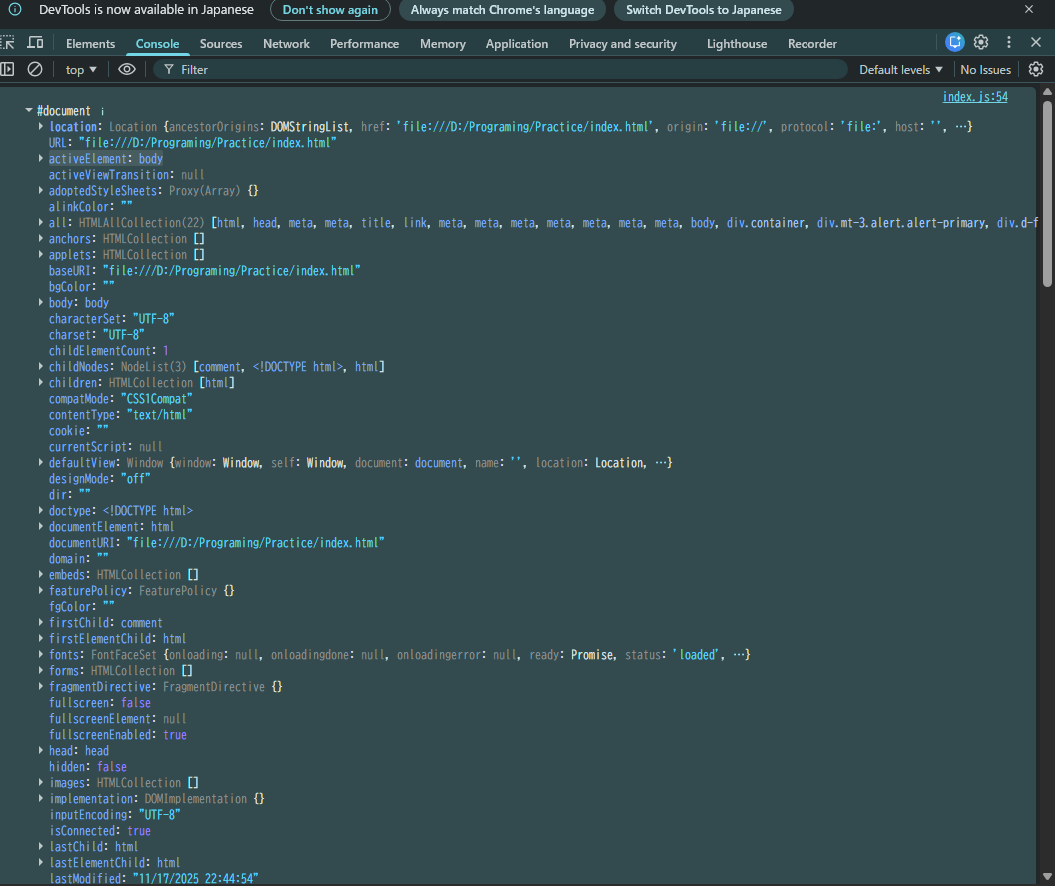
Task: Open the Performance tab
Action: (364, 43)
